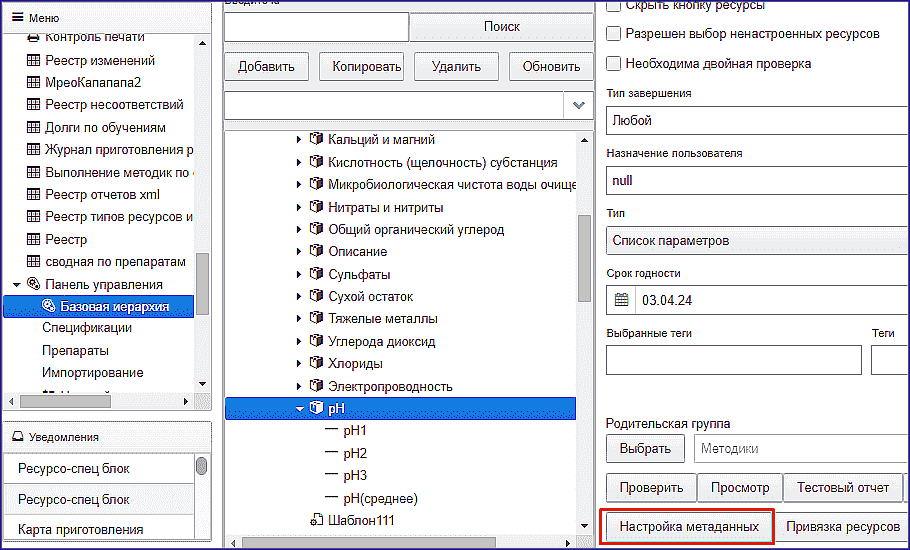This screenshot has width=910, height=550.
Task: Open Препараты in the menu
Action: 75,350
